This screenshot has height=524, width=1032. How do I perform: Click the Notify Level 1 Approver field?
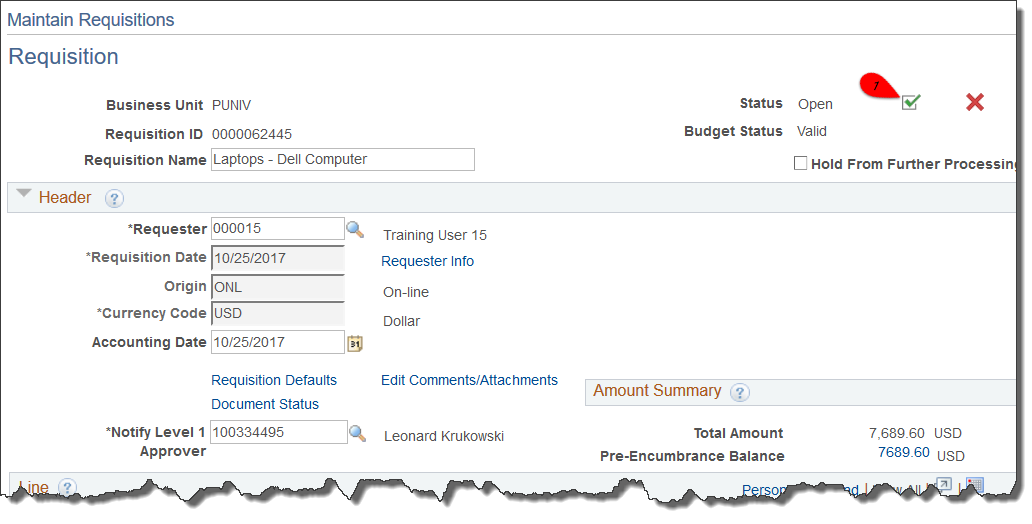coord(278,432)
